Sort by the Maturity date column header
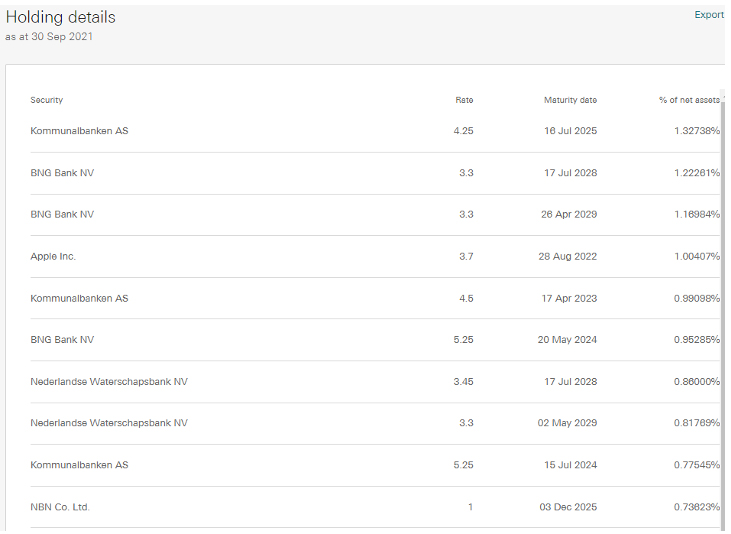 (x=570, y=100)
